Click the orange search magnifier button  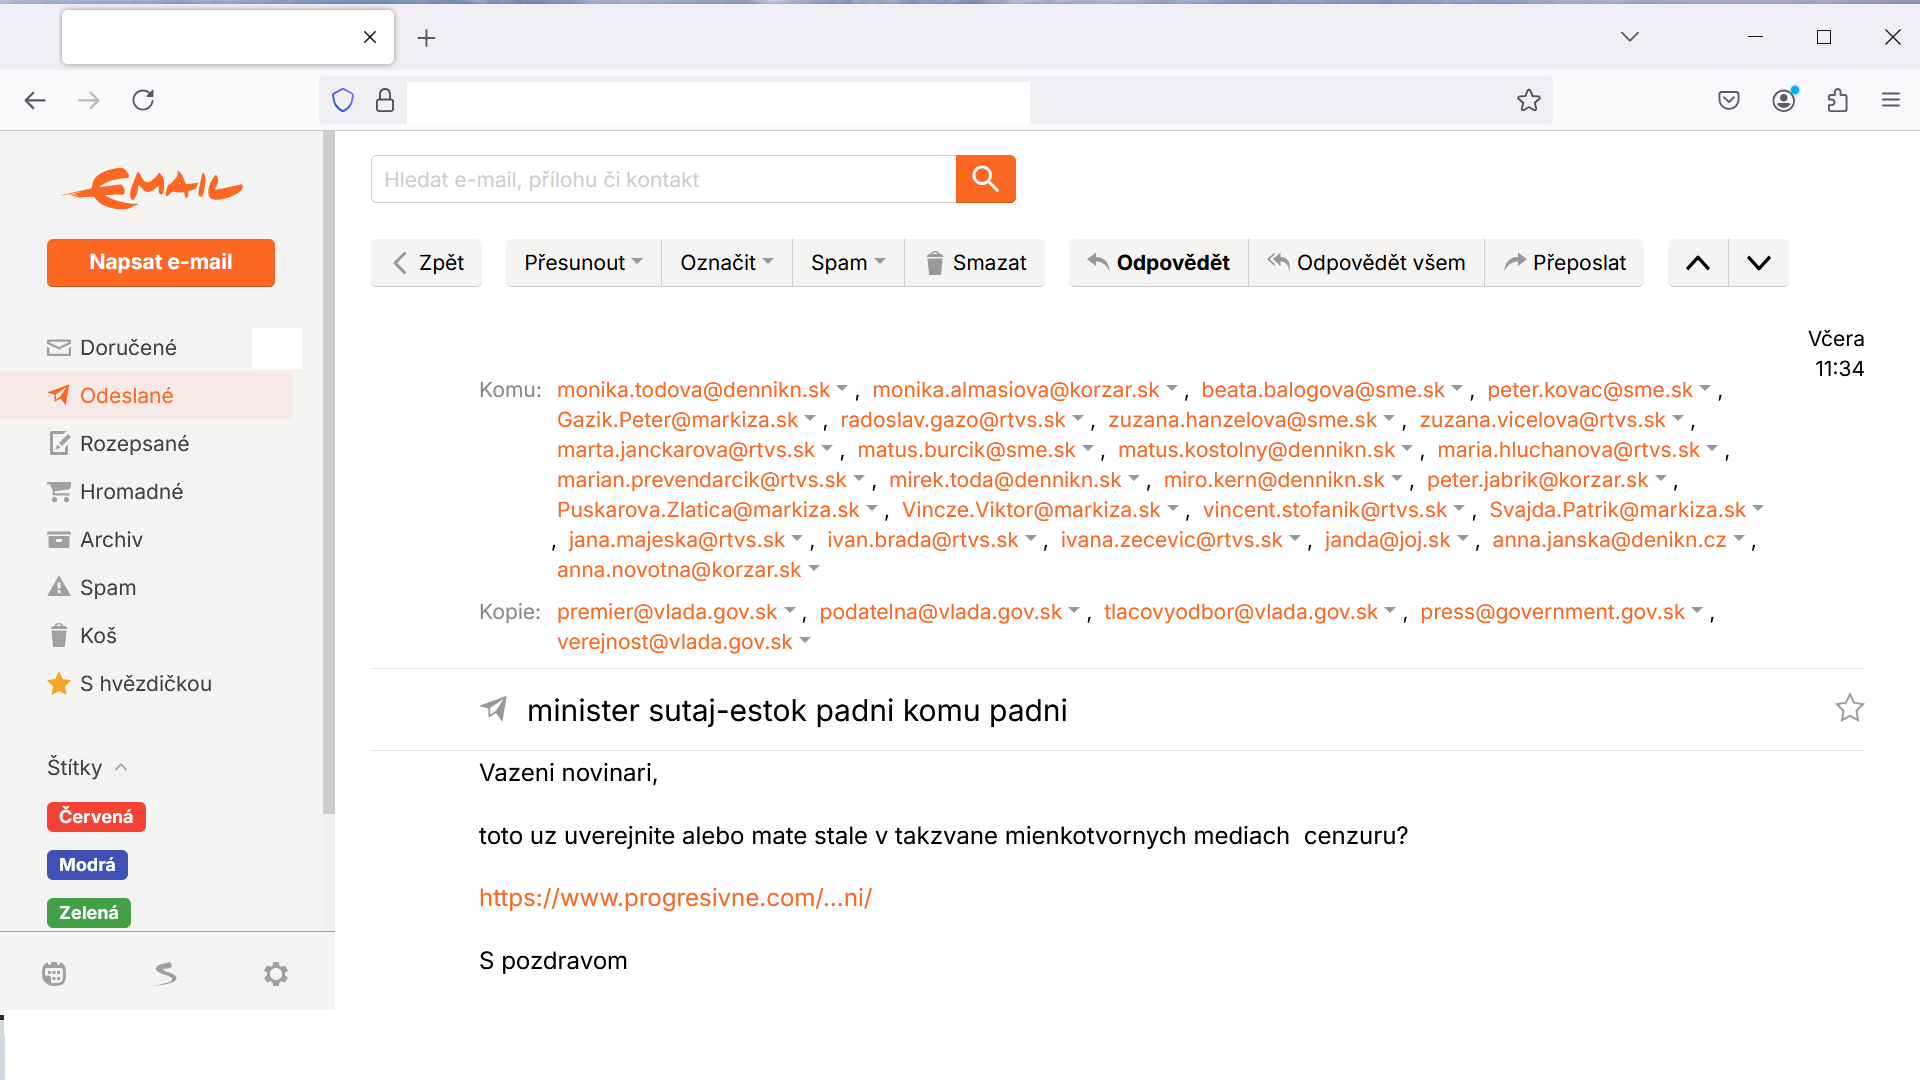[x=985, y=179]
